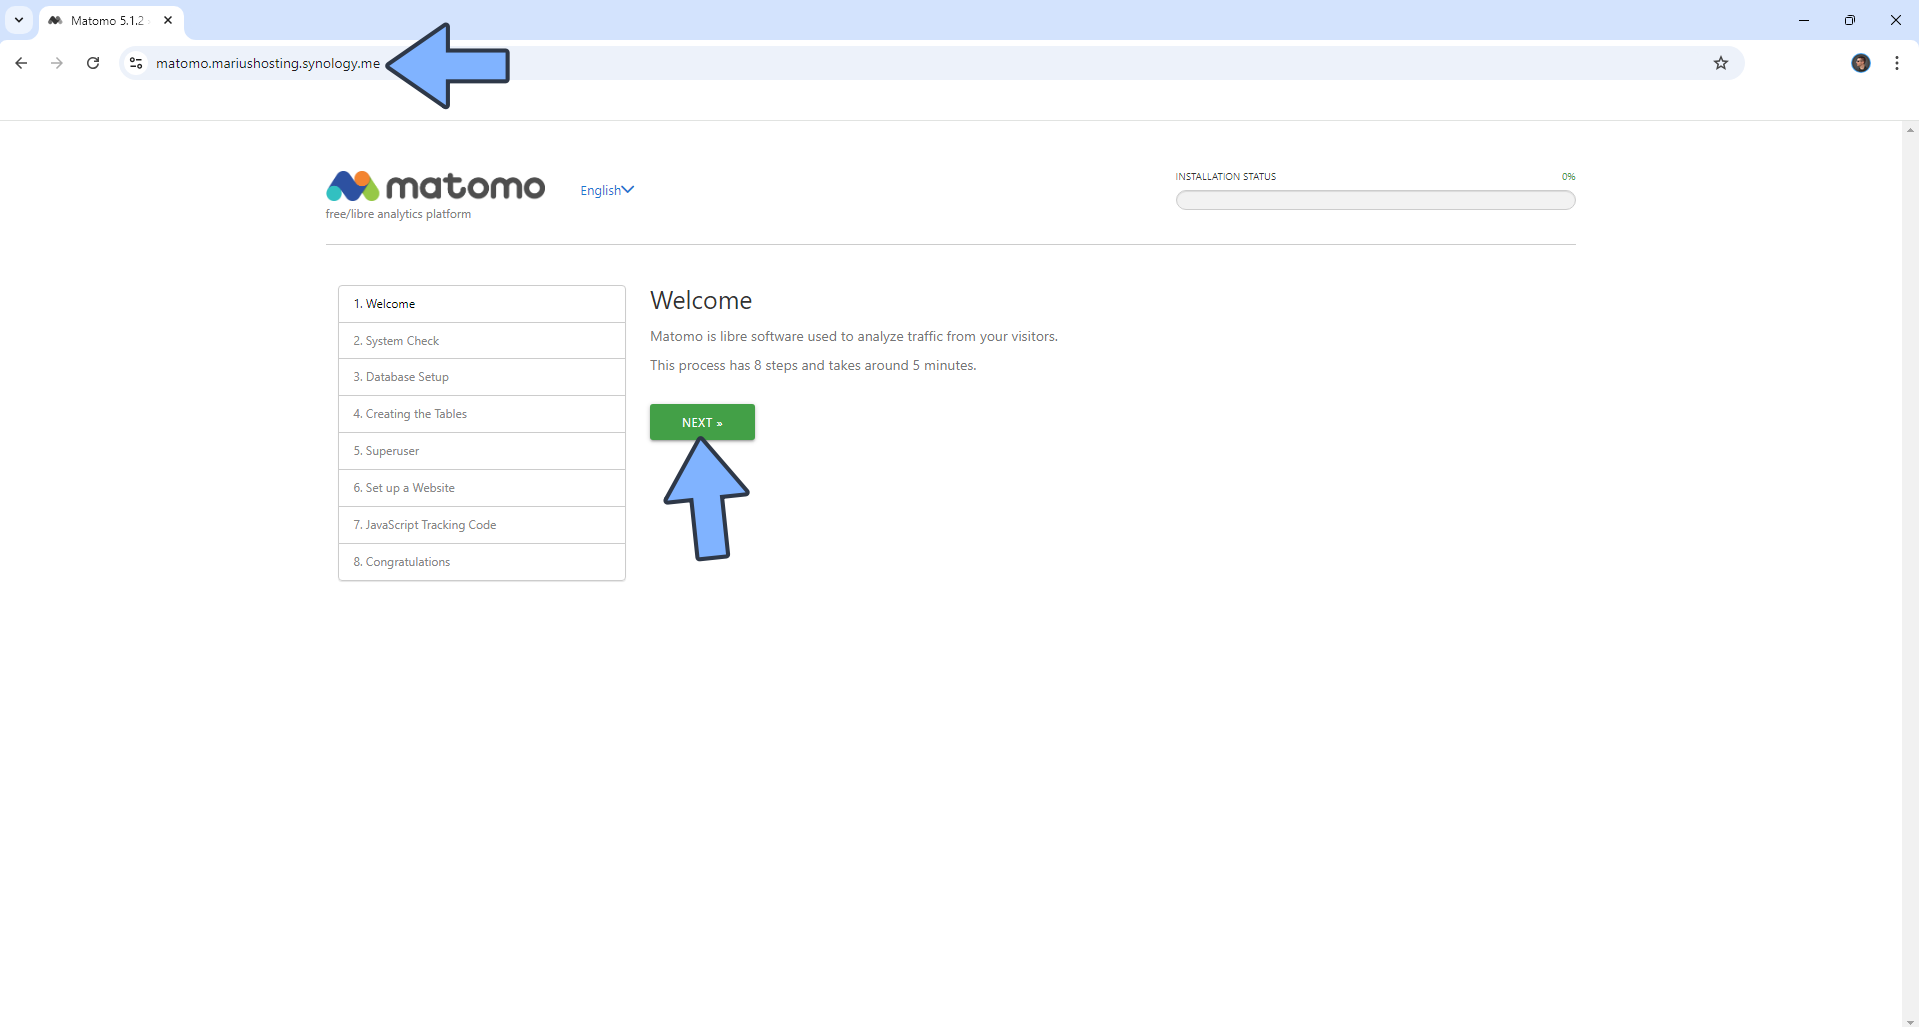Viewport: 1919px width, 1027px height.
Task: Select the Matomo 5.1.2 browser tab
Action: [111, 20]
